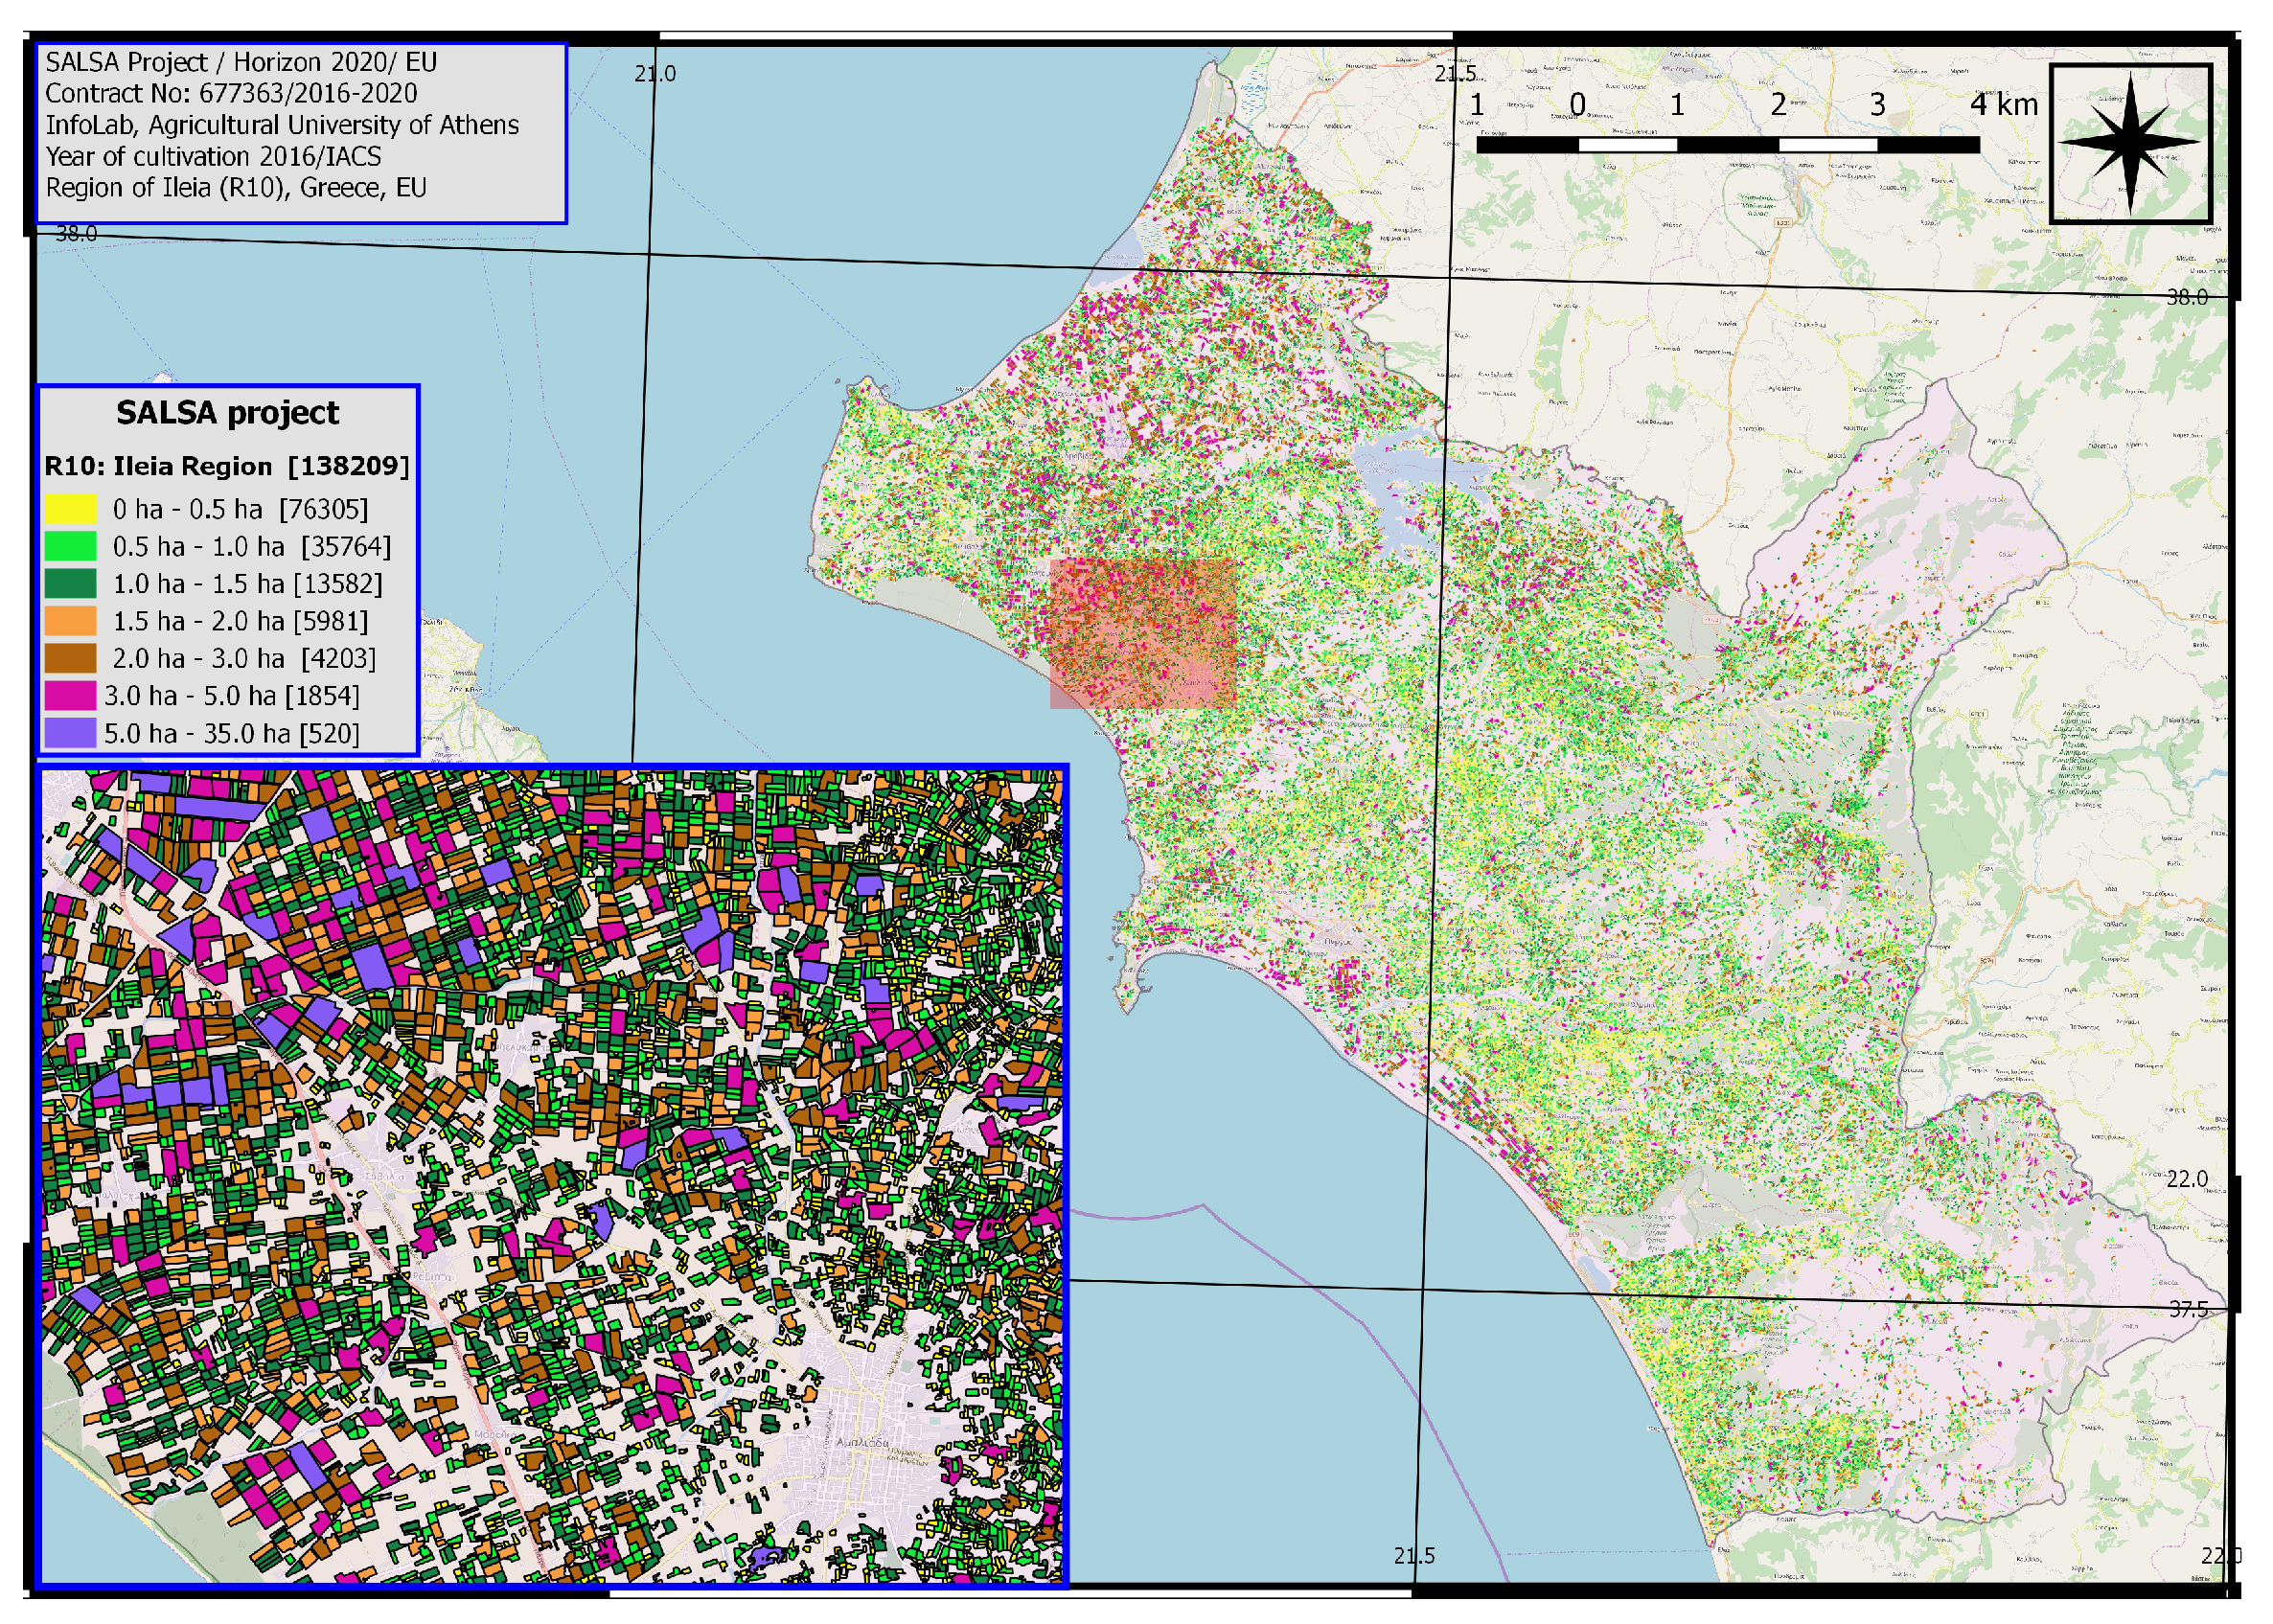2273x1624 pixels.
Task: Click the R10: Ileia Region [138209] label
Action: pyautogui.click(x=227, y=467)
